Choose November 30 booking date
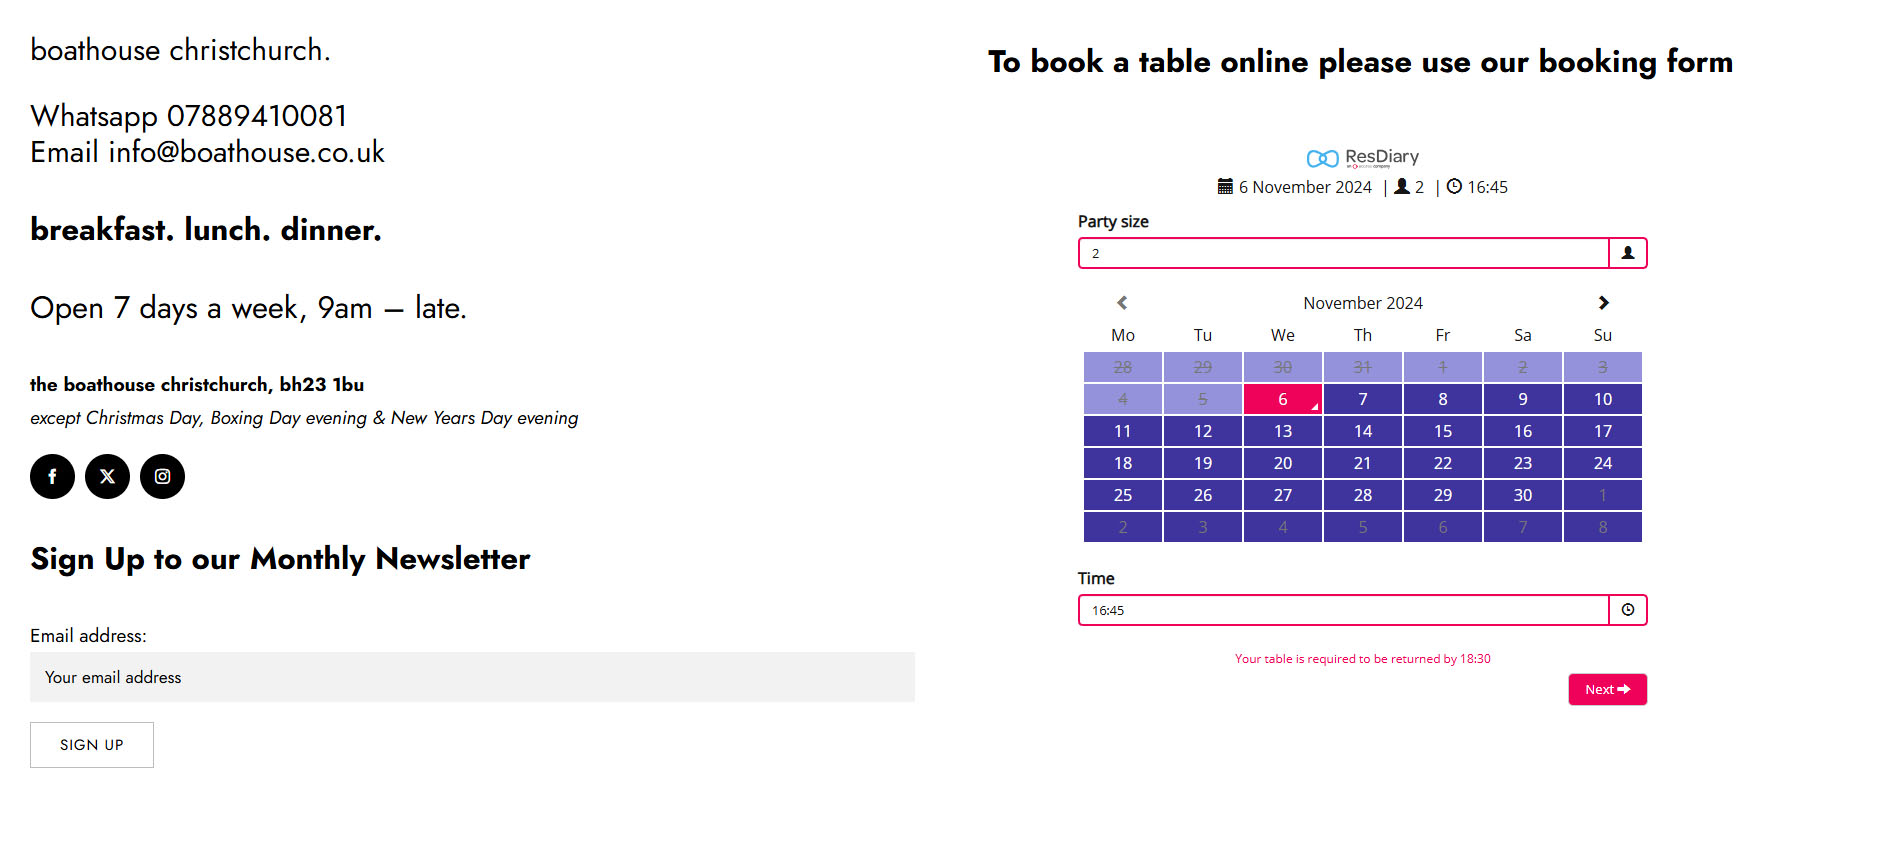1884x866 pixels. coord(1522,495)
